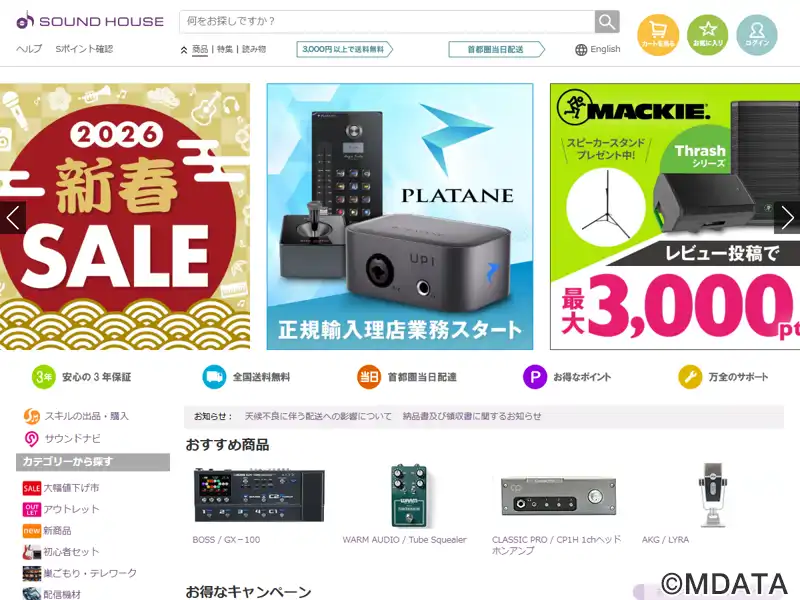This screenshot has width=800, height=600.
Task: Click the teal login user icon
Action: (757, 35)
